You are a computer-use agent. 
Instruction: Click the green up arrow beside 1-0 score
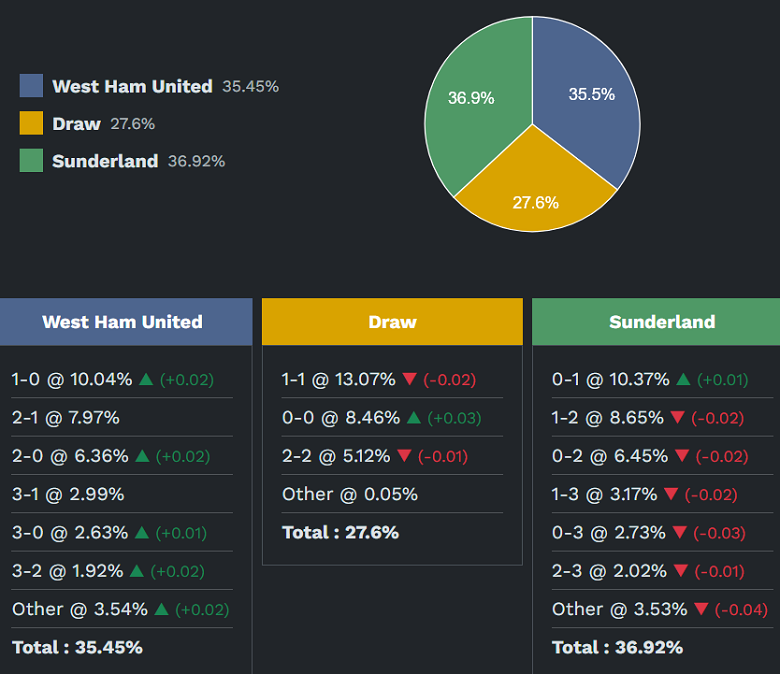pos(146,379)
